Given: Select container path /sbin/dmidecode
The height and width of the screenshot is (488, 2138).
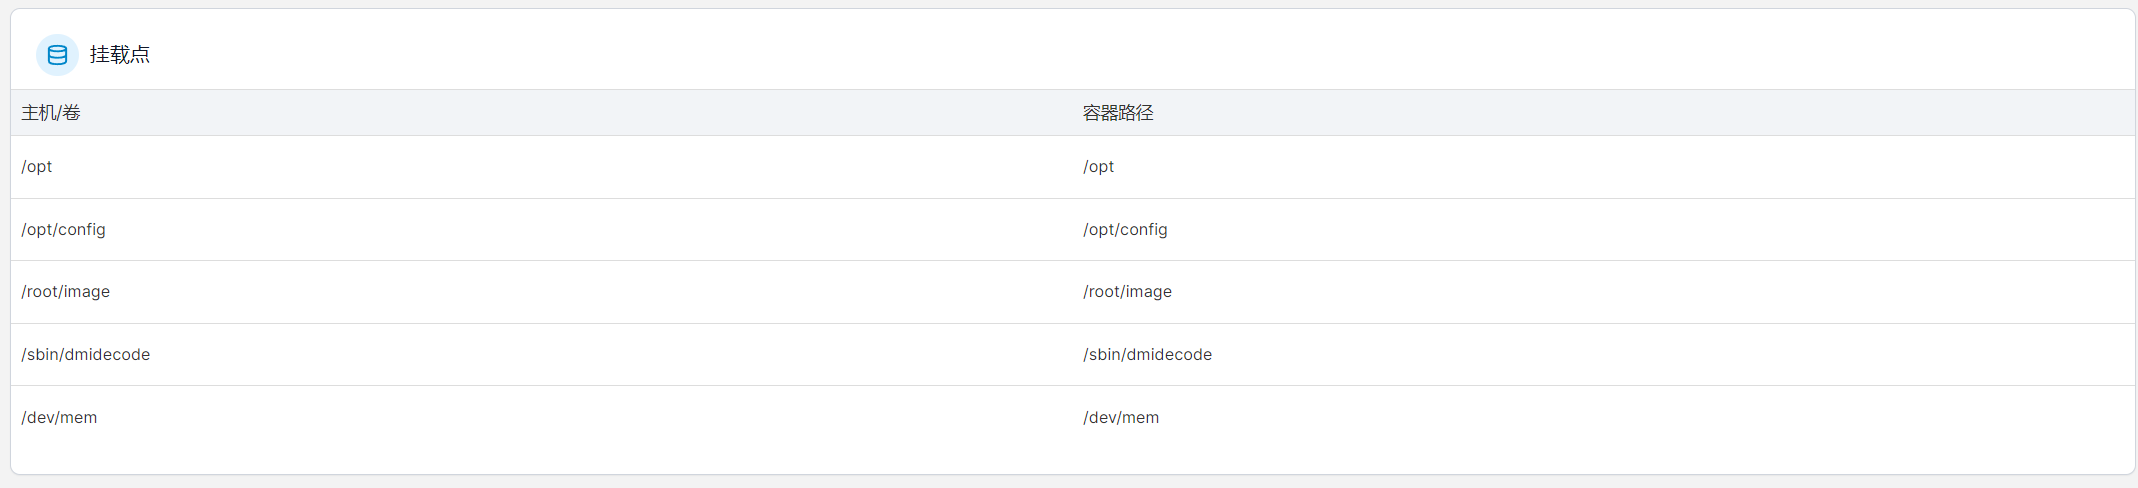Looking at the screenshot, I should [1148, 355].
